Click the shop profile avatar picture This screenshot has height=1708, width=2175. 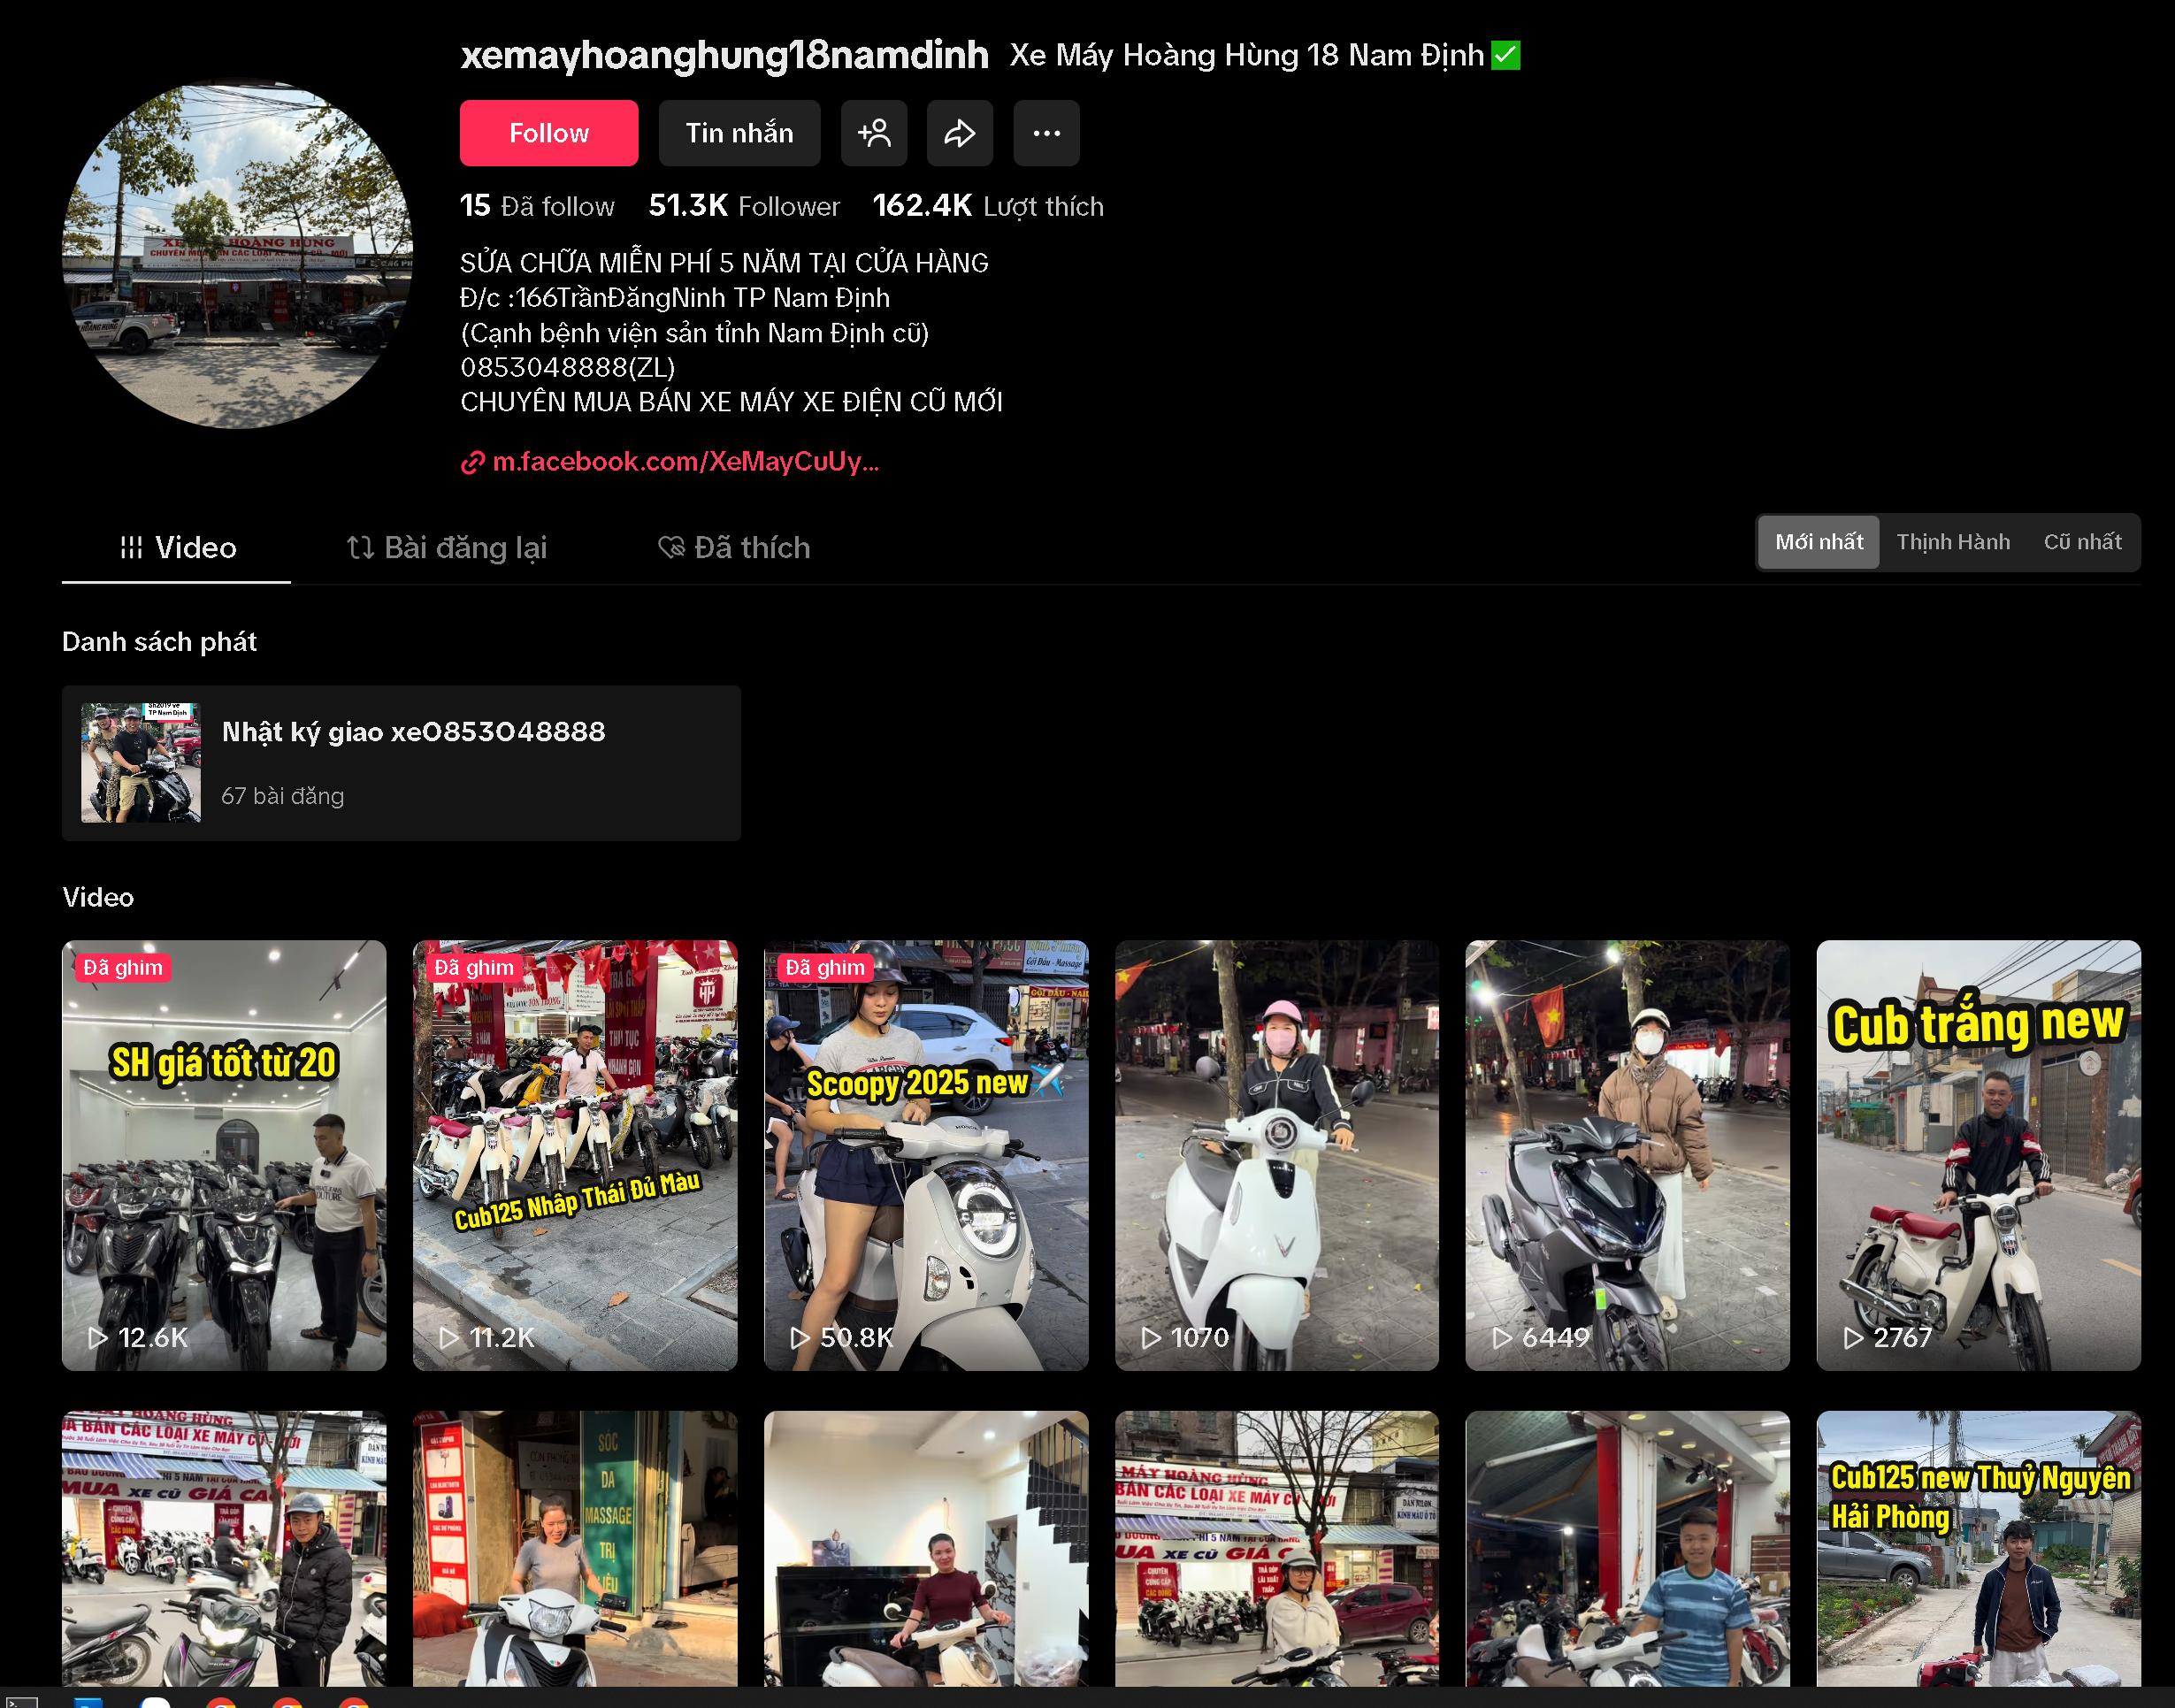[237, 255]
